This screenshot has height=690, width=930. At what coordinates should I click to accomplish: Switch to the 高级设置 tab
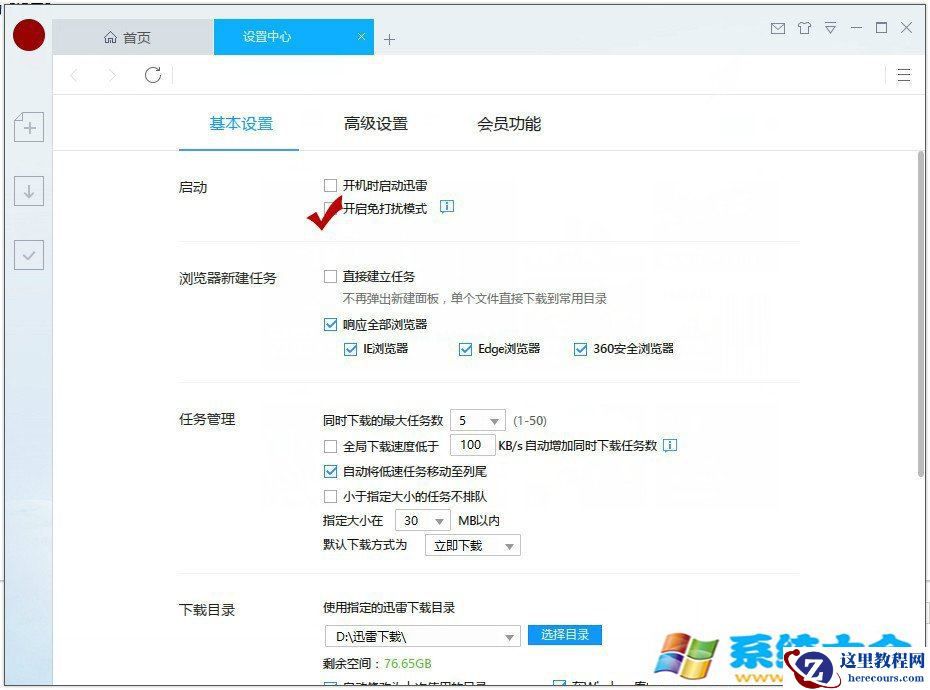[375, 123]
